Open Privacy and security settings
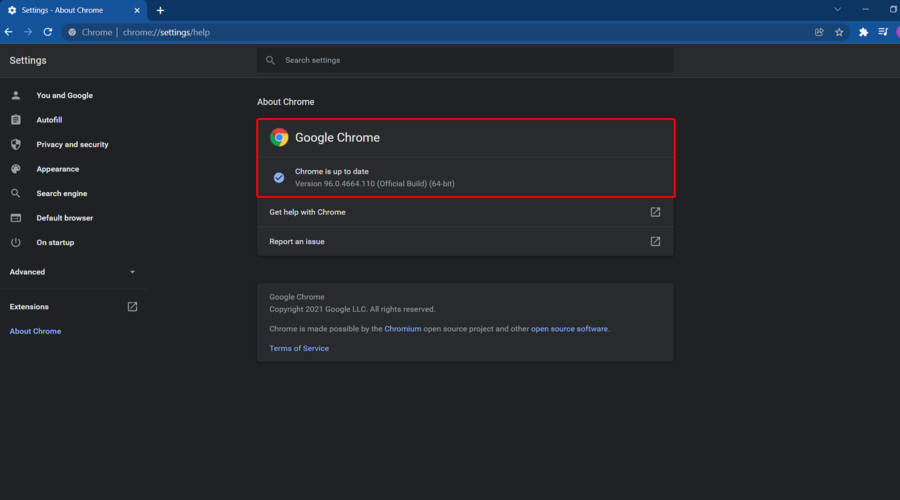Screen dimensions: 900x500 [x=72, y=145]
